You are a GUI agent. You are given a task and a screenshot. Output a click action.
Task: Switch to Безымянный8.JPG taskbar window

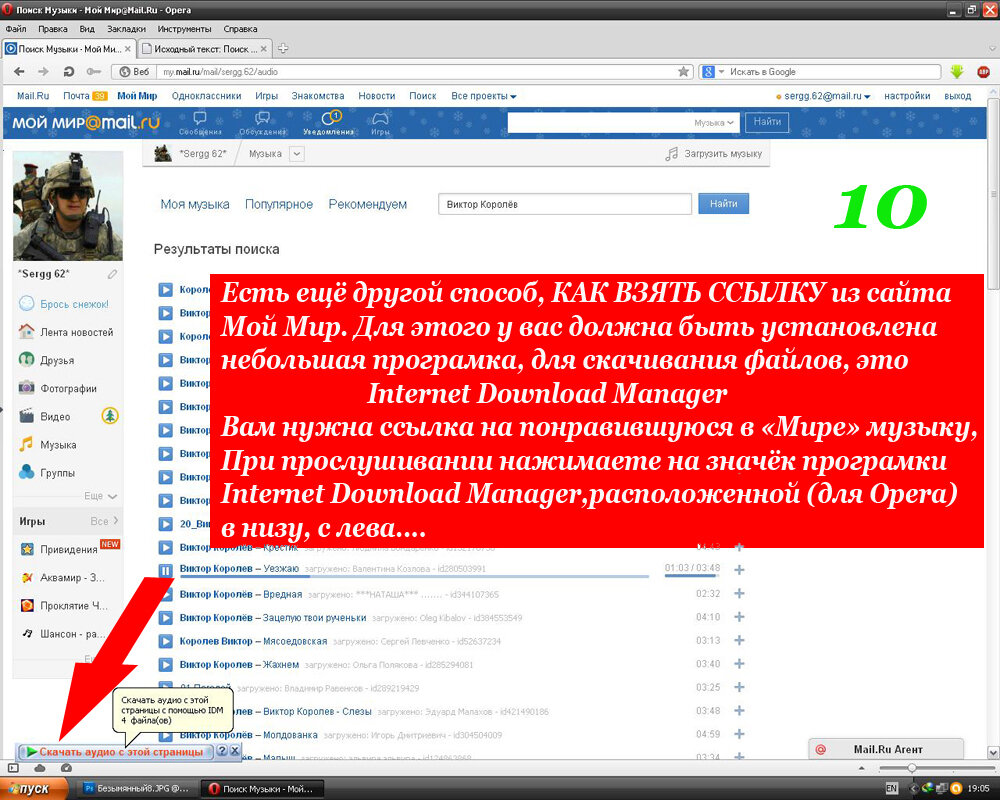tap(136, 789)
